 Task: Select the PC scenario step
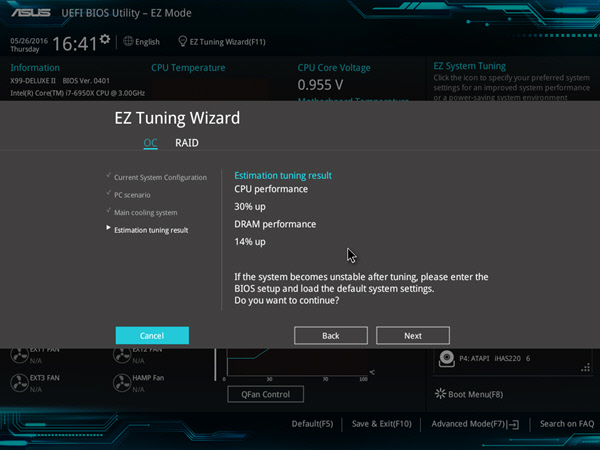point(132,195)
